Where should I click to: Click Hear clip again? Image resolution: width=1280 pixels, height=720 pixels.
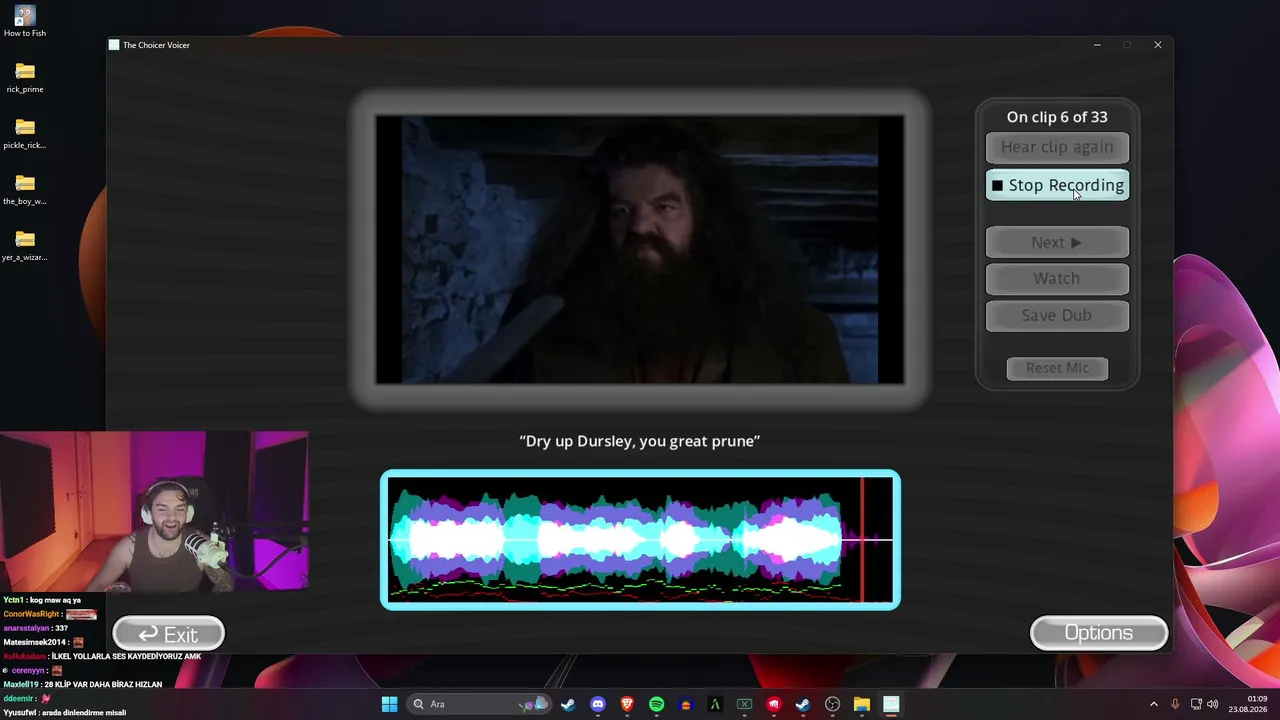pos(1057,147)
